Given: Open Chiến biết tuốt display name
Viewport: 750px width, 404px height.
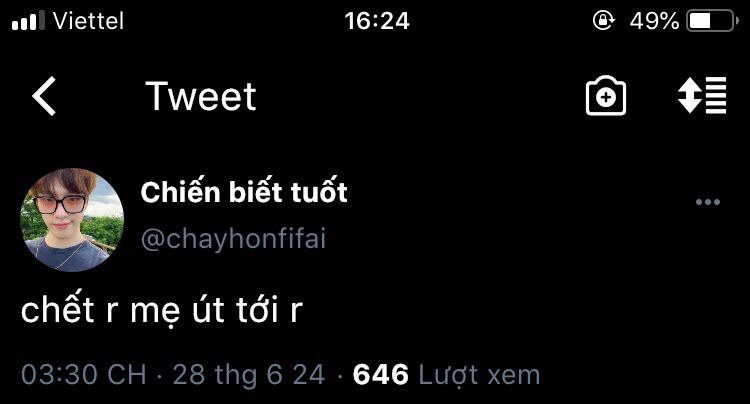Looking at the screenshot, I should point(244,191).
